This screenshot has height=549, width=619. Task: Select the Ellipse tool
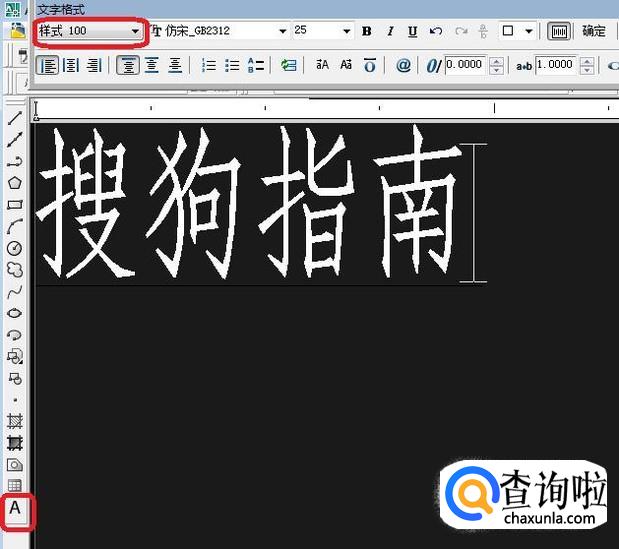(x=15, y=313)
